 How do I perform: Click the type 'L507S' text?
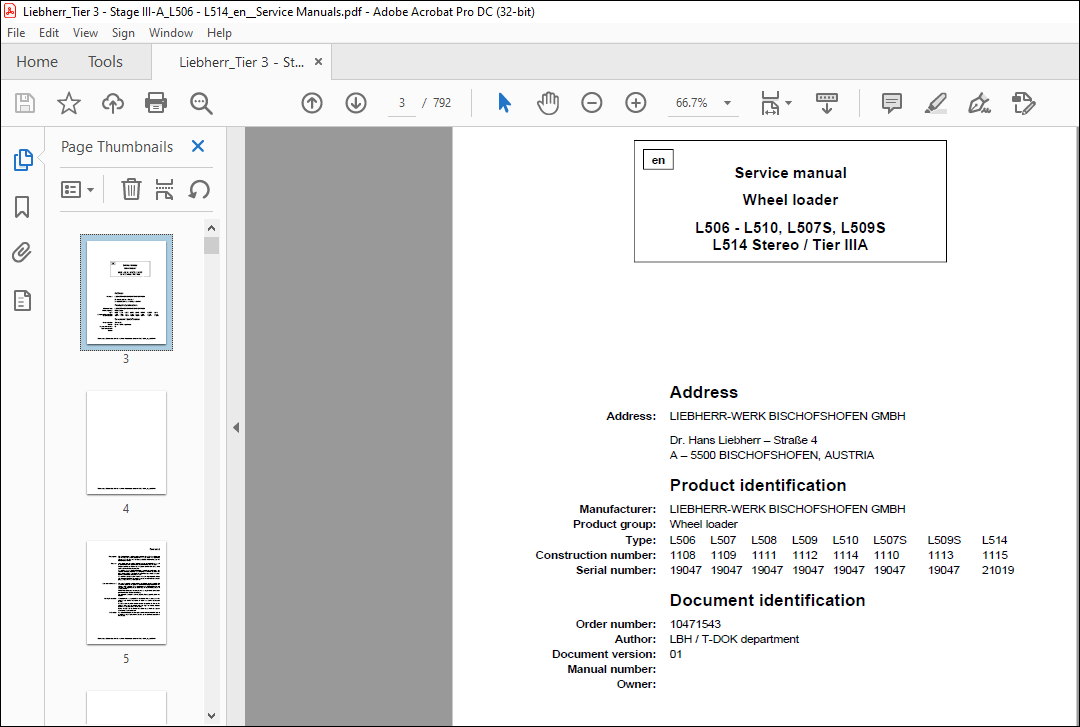[x=890, y=540]
